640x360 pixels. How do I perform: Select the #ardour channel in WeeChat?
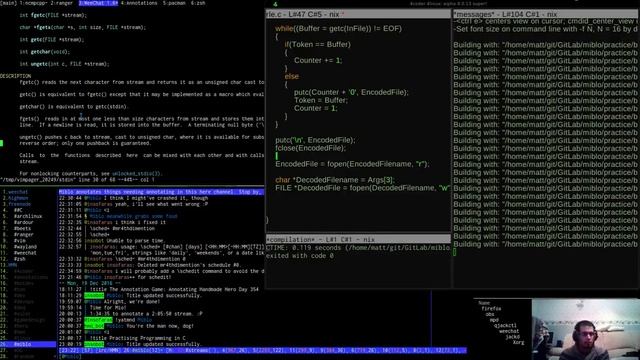point(24,222)
